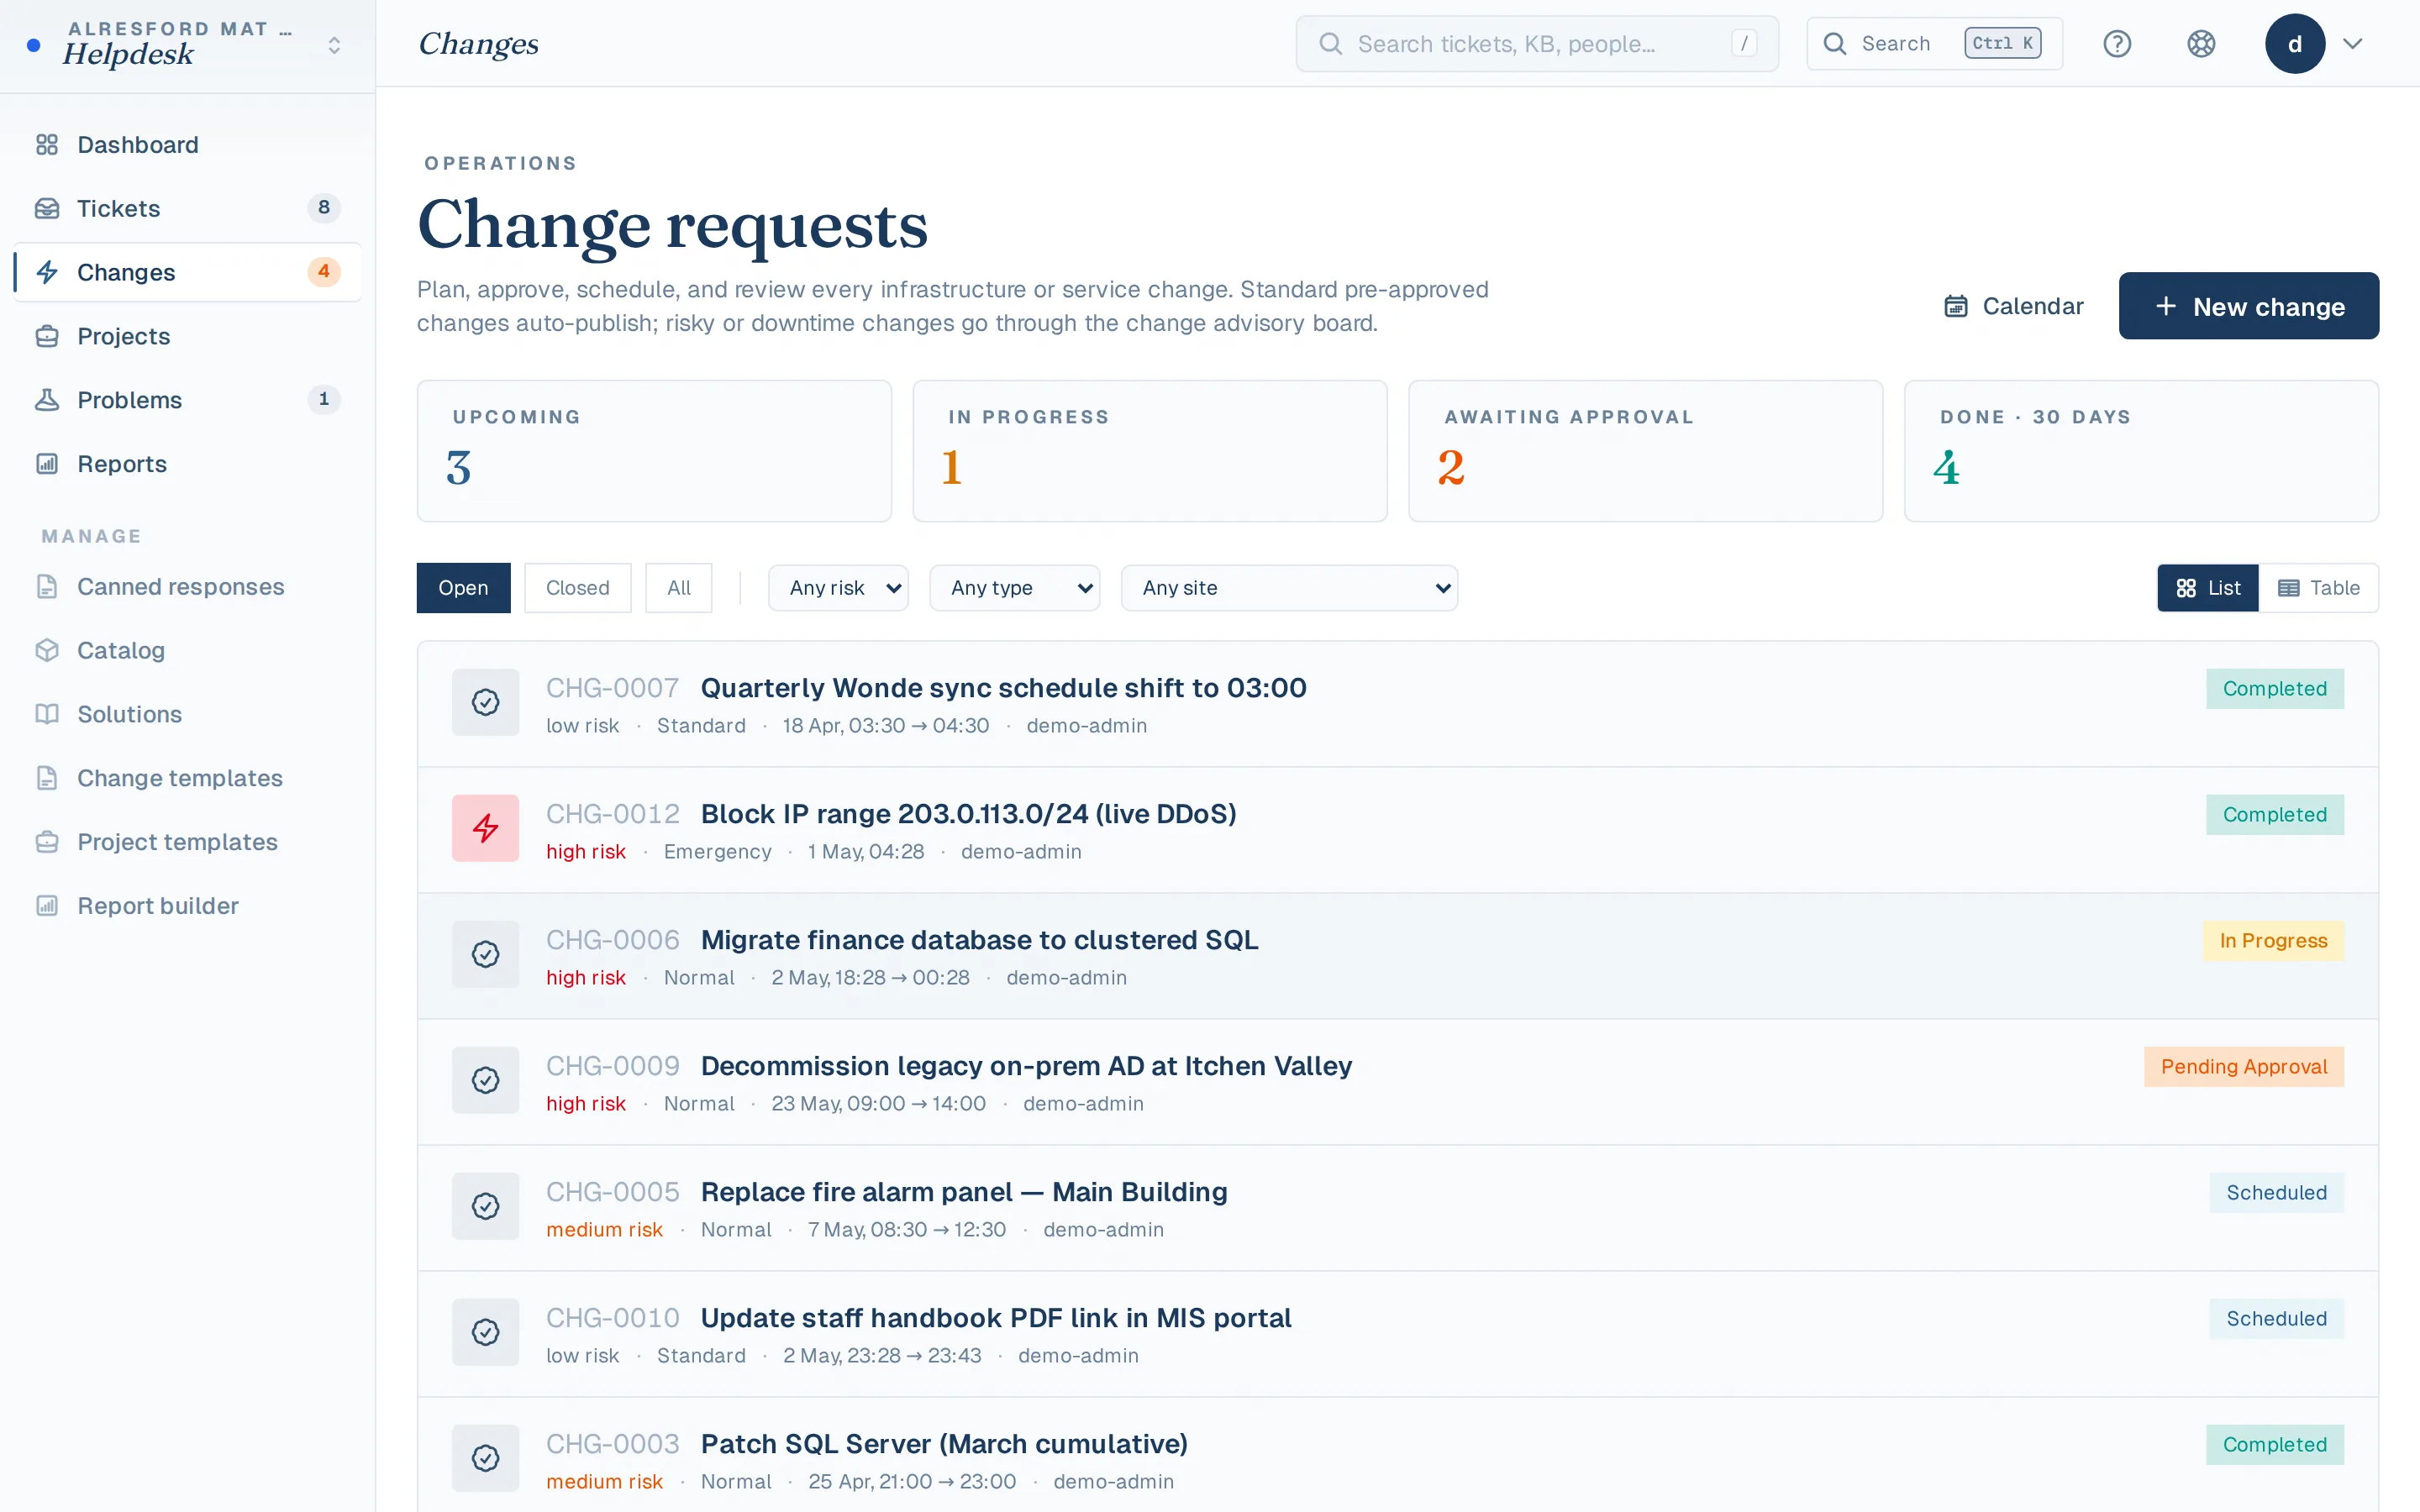
Task: Open the Change templates file icon
Action: [47, 778]
